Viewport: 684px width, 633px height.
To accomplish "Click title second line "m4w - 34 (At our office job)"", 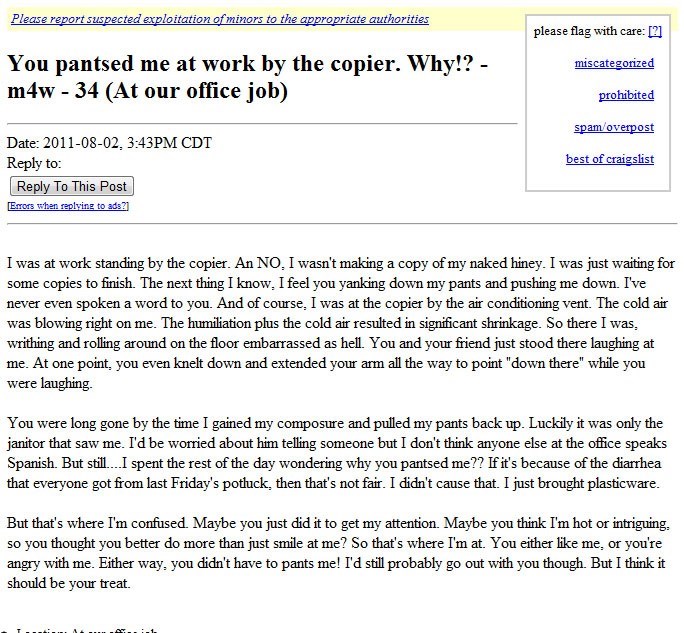I will (147, 91).
